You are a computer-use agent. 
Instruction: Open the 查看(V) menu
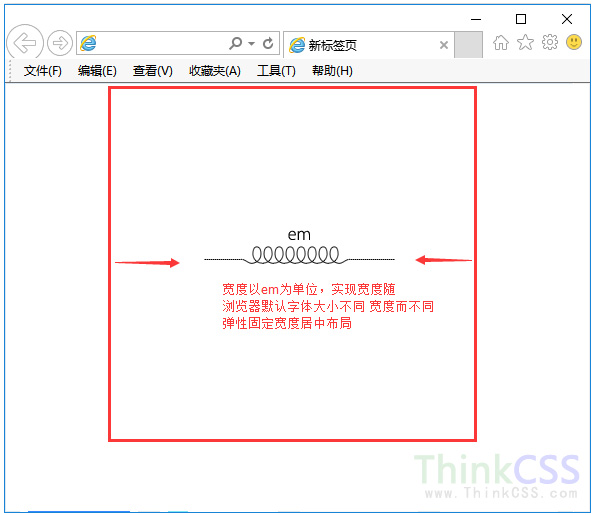coord(153,71)
